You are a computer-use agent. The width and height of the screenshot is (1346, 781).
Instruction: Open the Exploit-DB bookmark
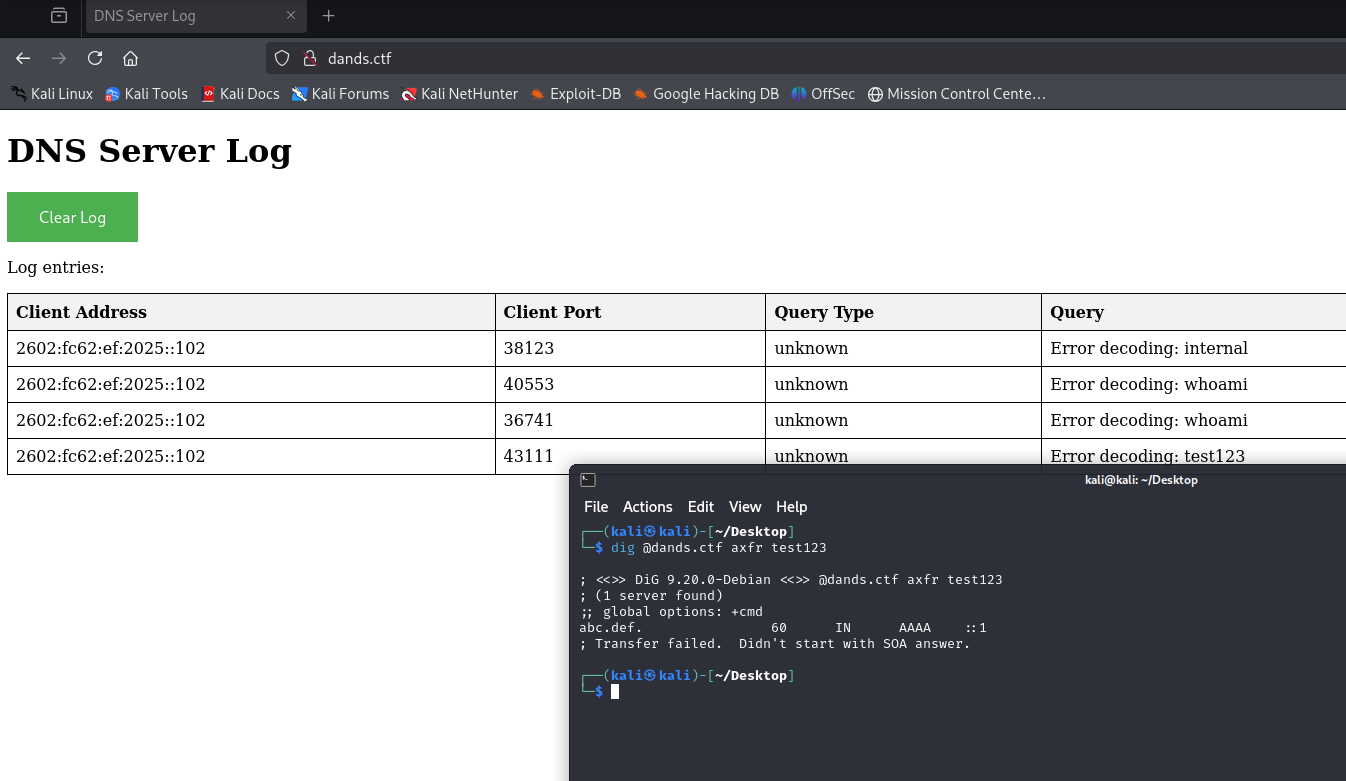click(575, 94)
